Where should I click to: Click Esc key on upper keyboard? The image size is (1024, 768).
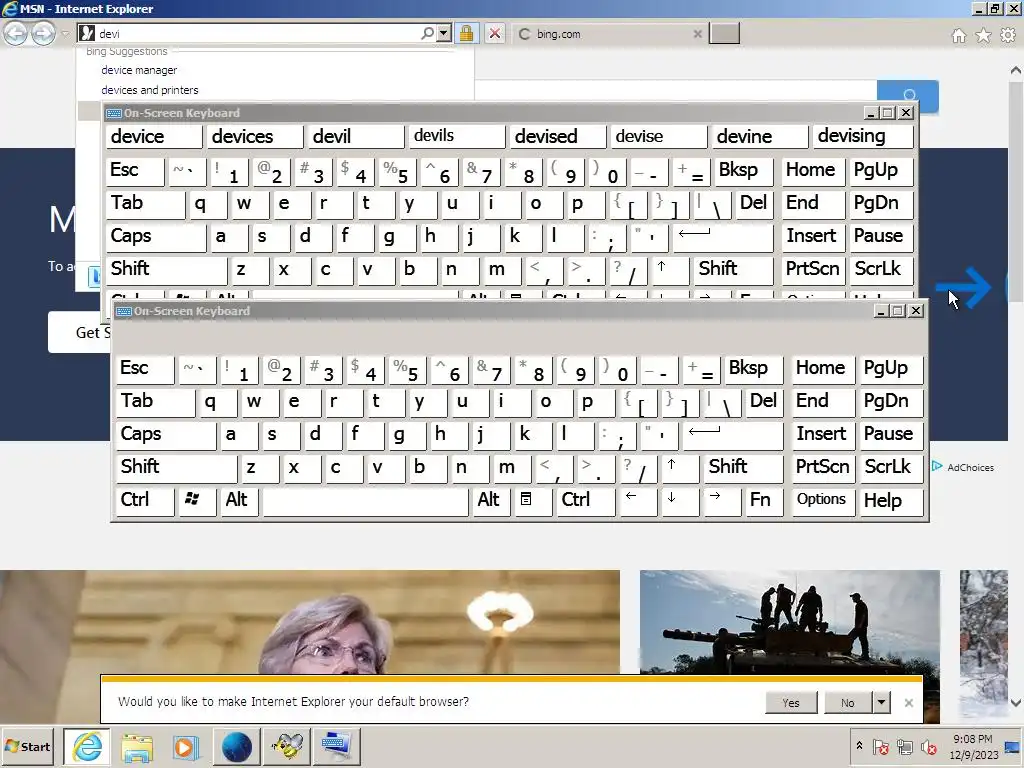coord(135,171)
